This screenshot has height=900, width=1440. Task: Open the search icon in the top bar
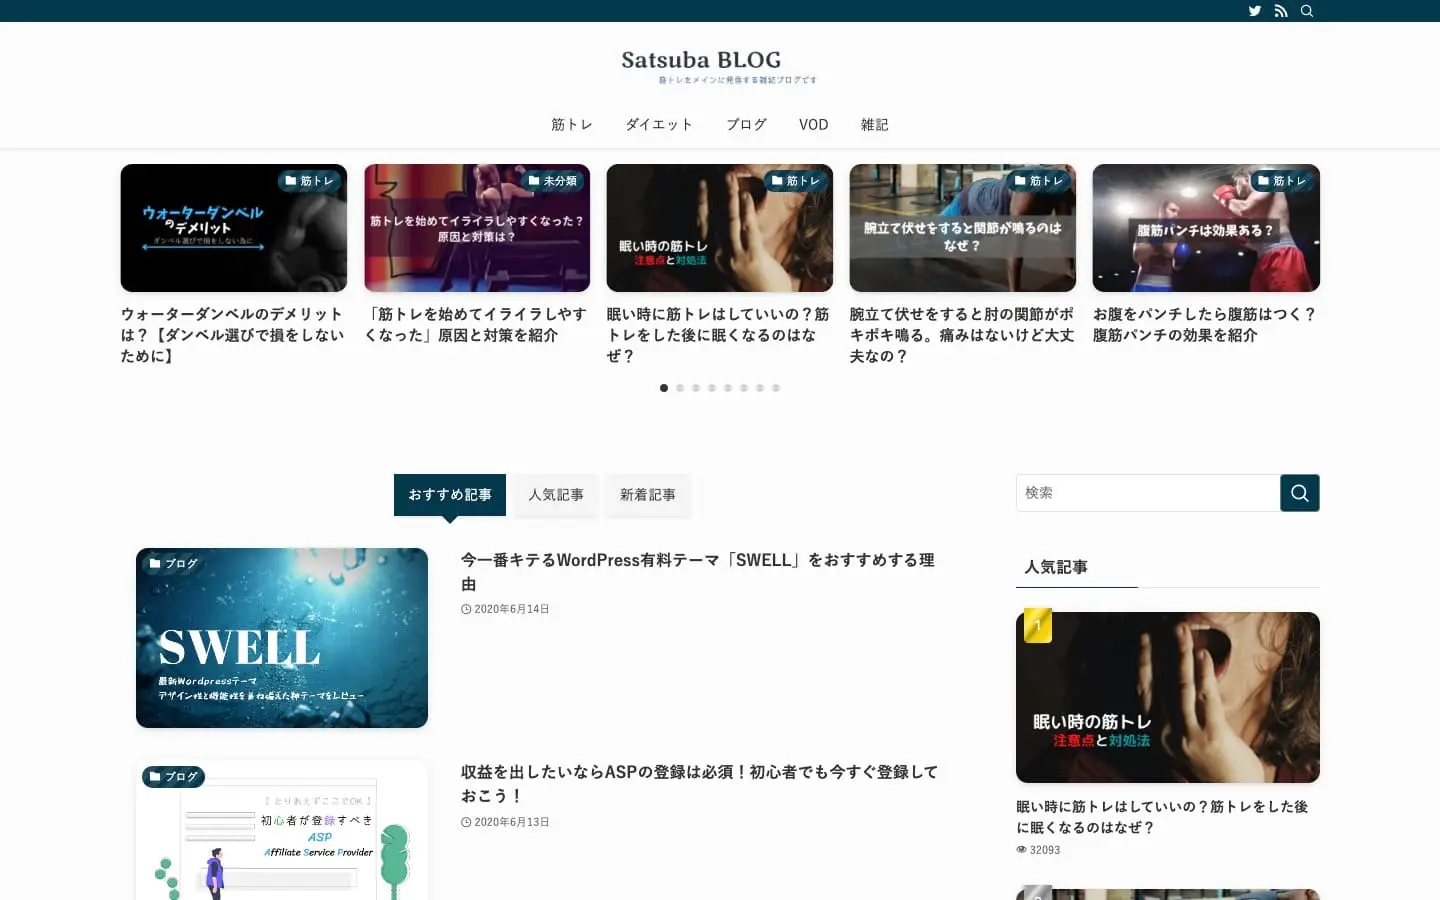[1307, 10]
